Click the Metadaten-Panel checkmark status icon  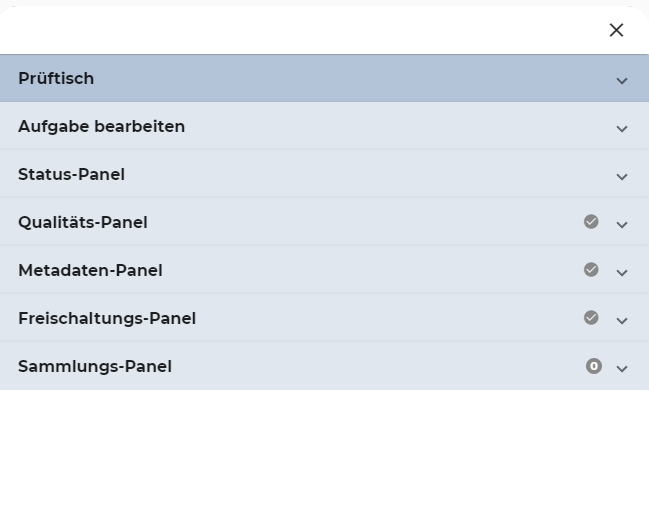pyautogui.click(x=591, y=270)
